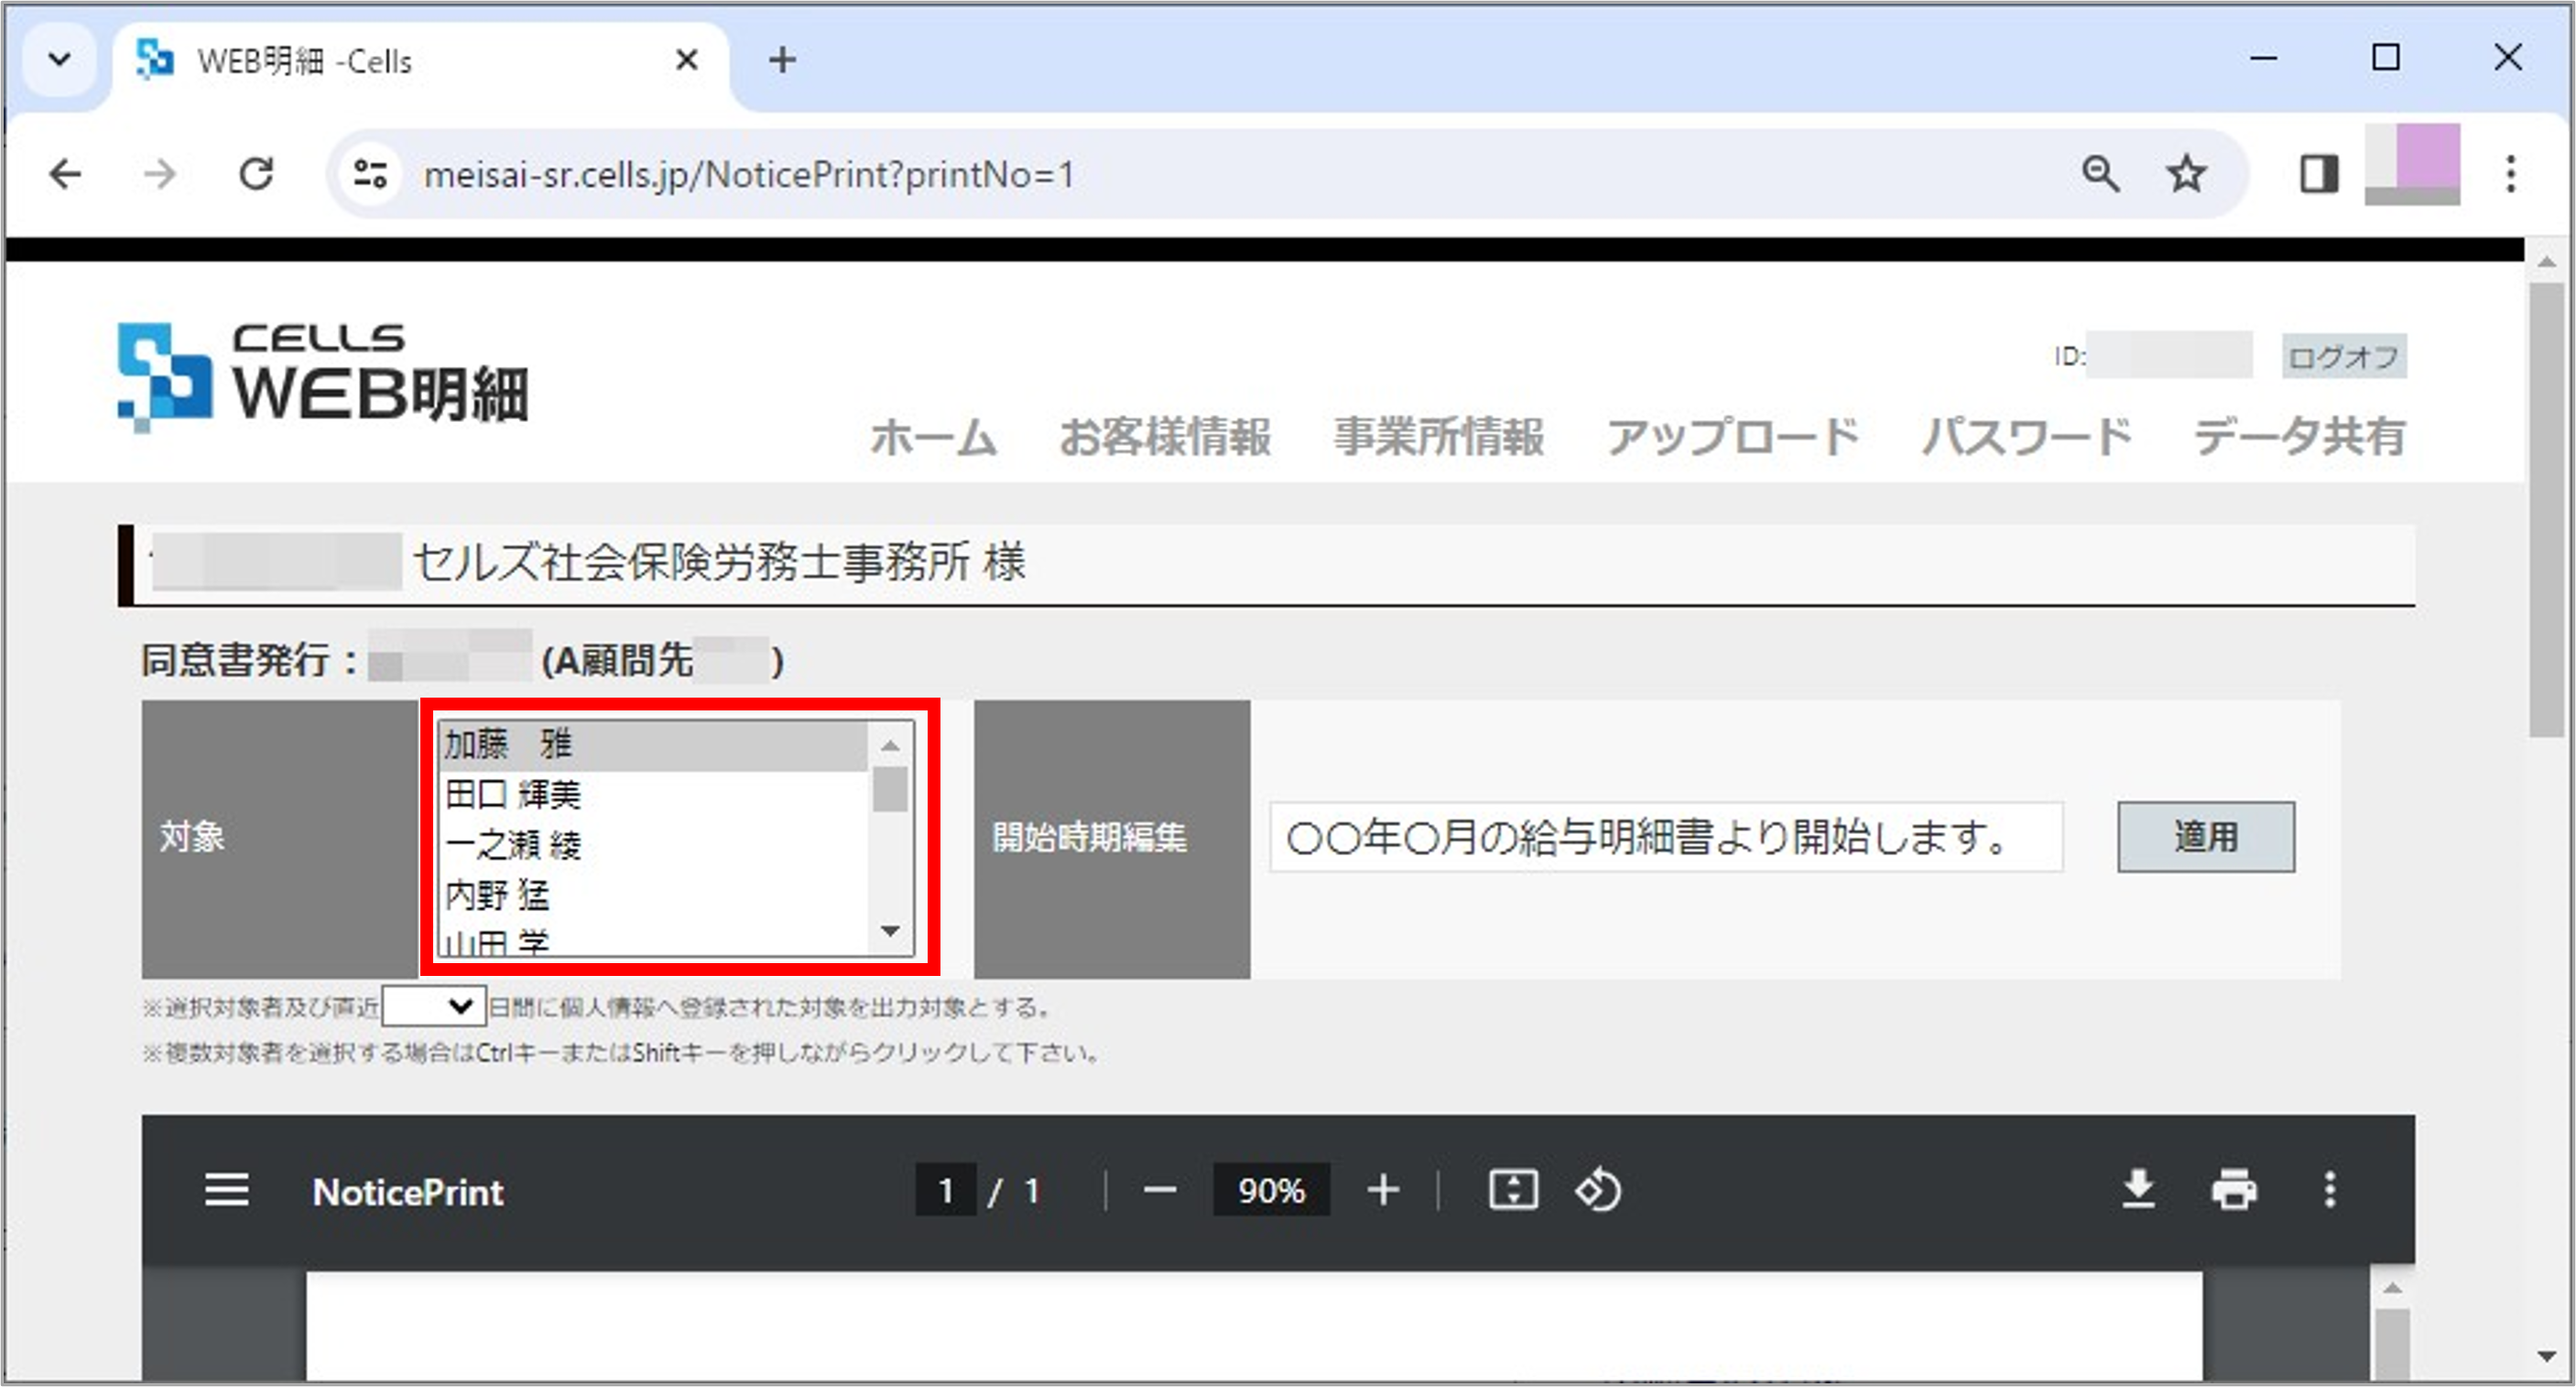Bookmark the page with the star icon
Viewport: 2576px width, 1387px height.
[x=2188, y=173]
